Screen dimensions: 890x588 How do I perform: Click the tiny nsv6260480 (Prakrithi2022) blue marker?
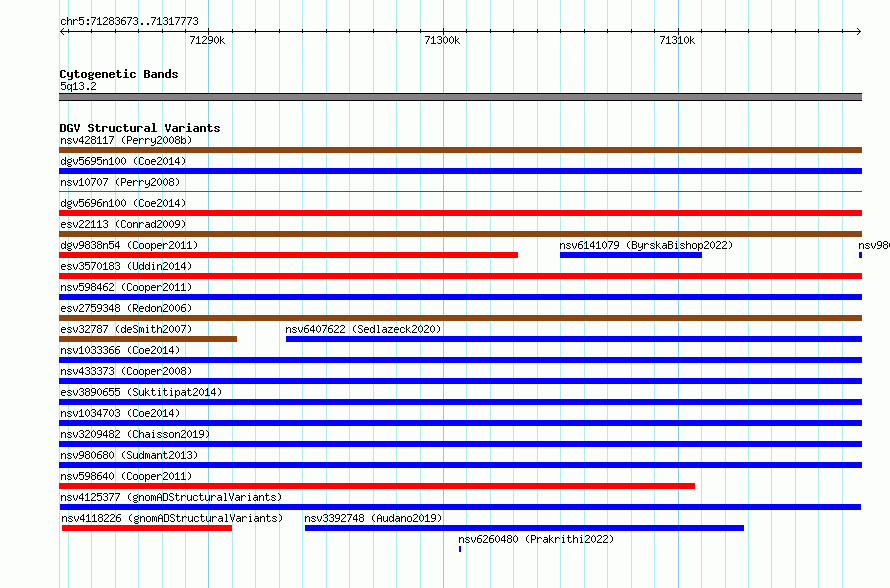[x=460, y=549]
